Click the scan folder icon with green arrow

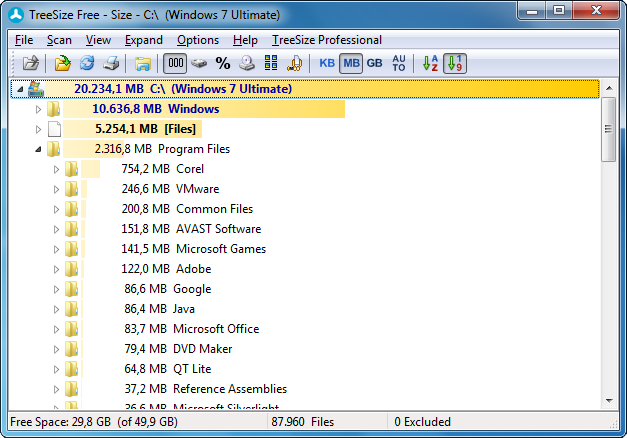click(62, 63)
